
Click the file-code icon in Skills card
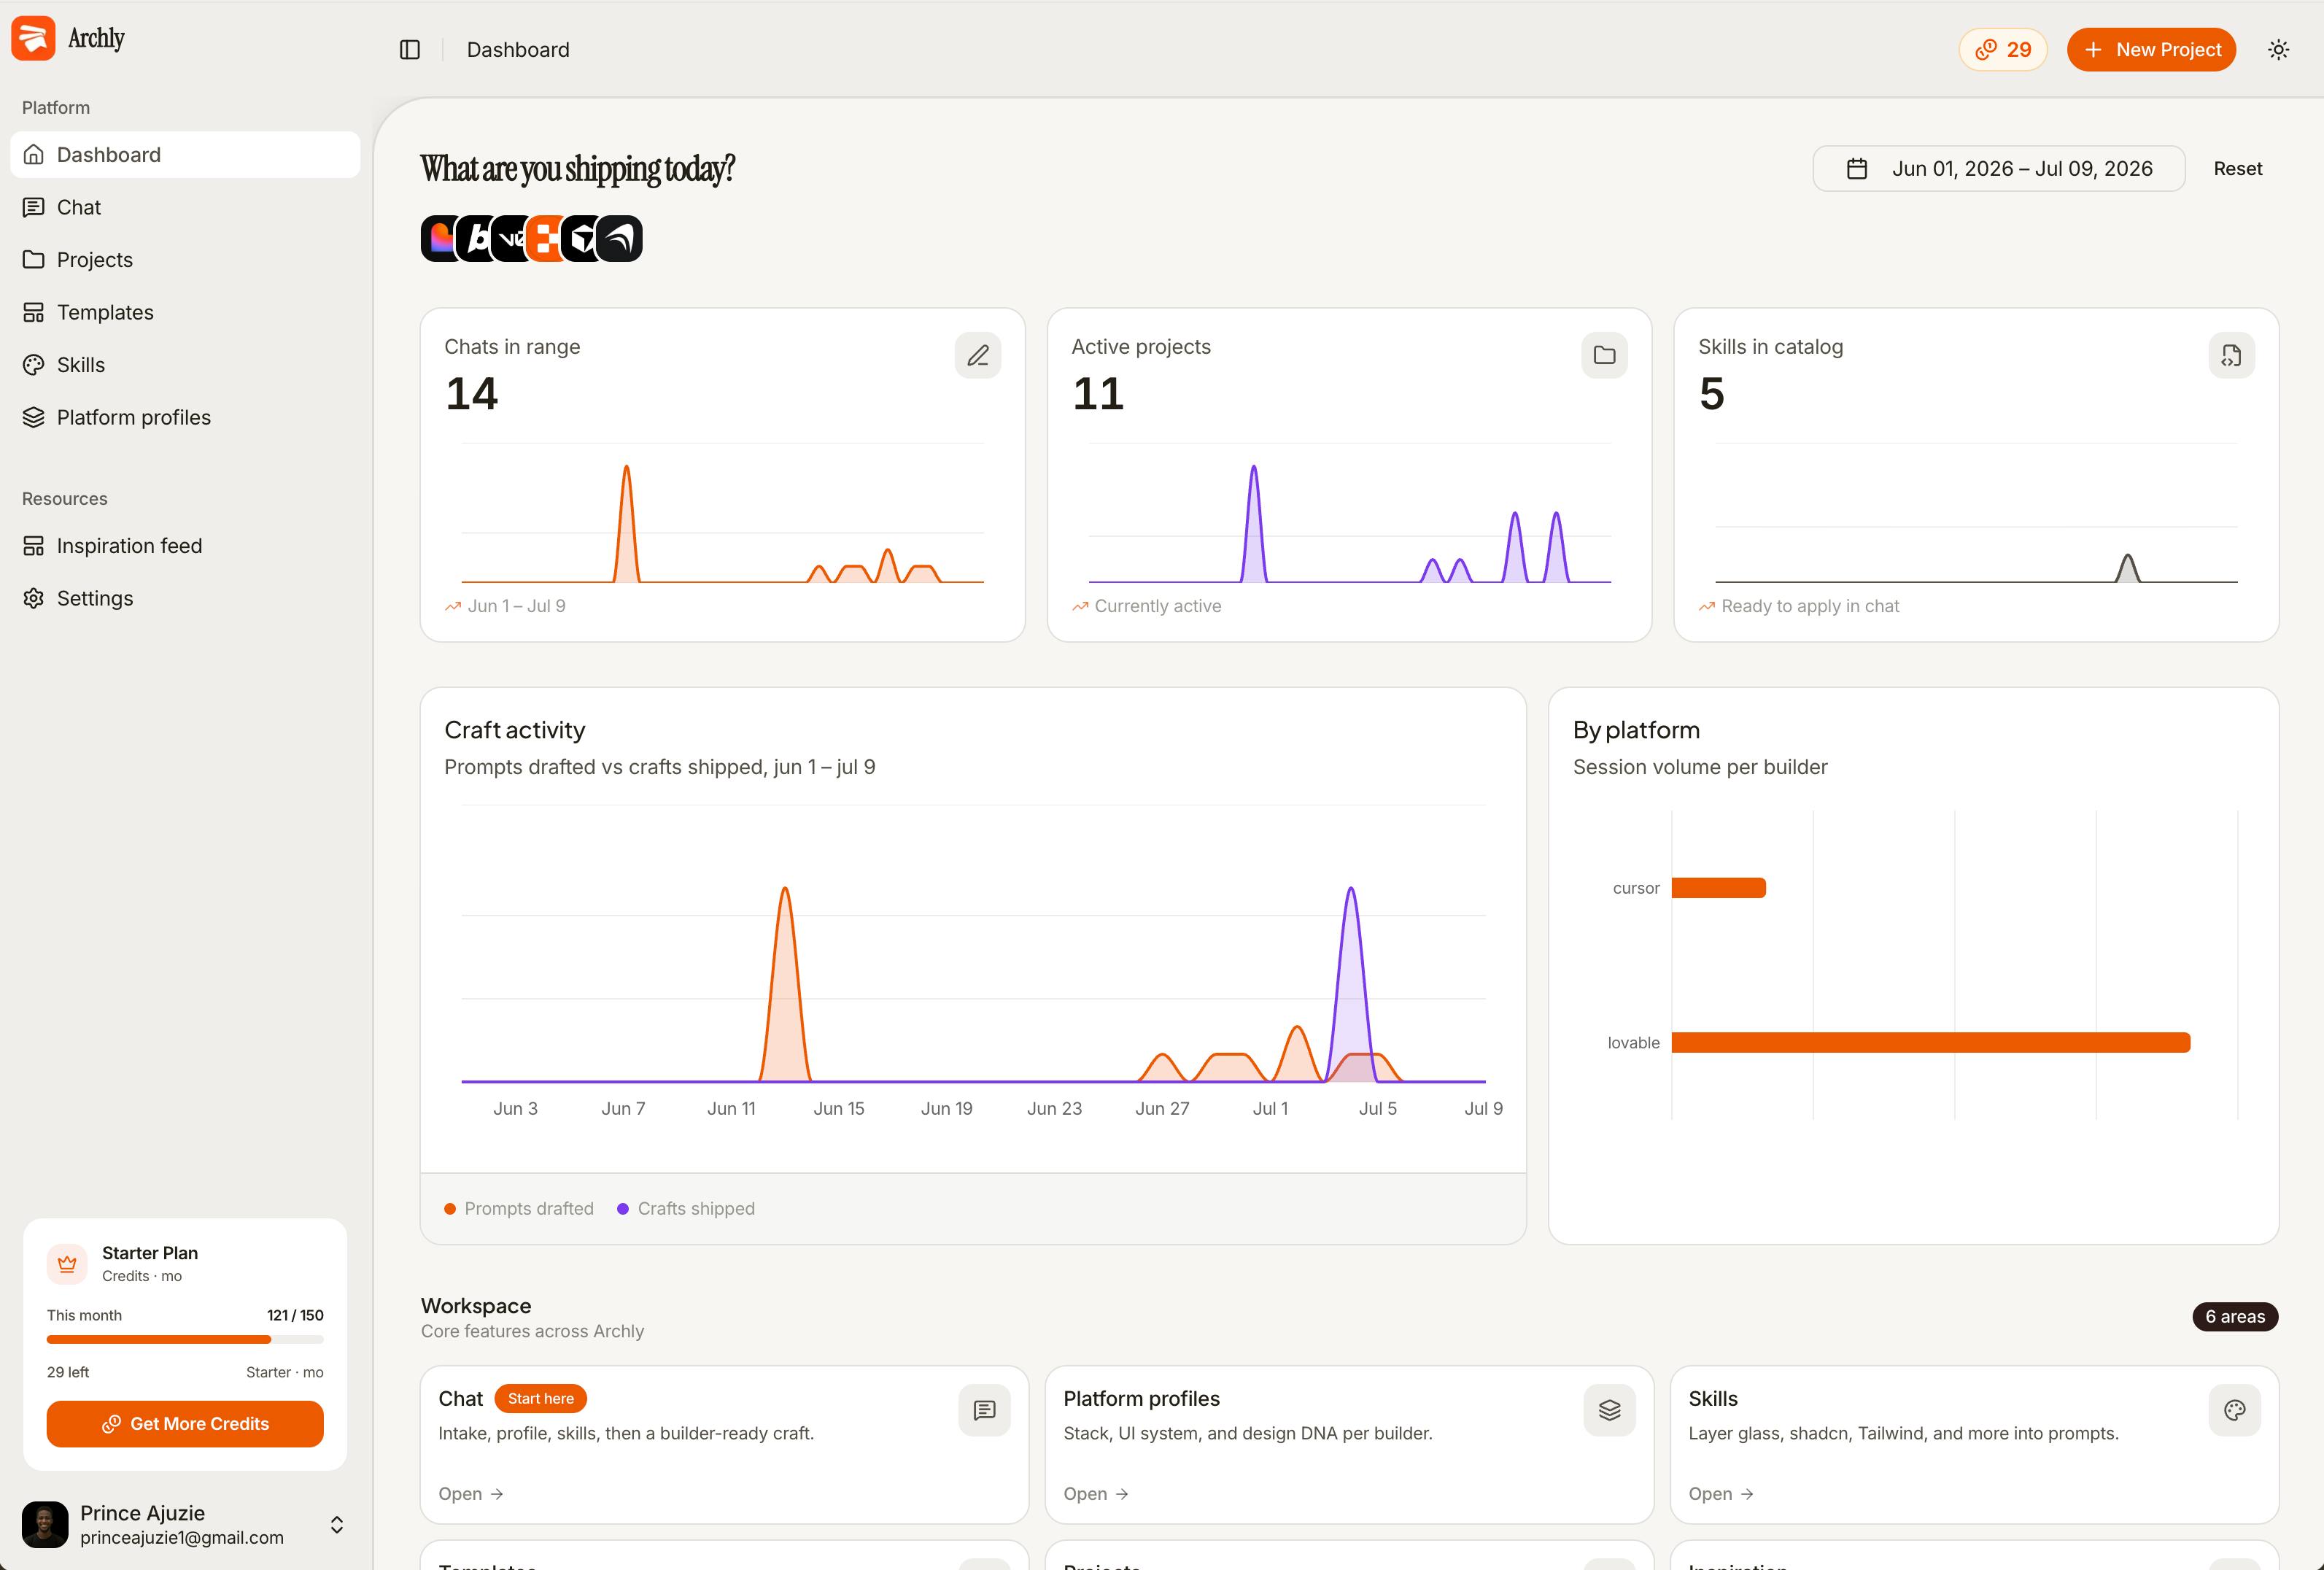point(2231,355)
